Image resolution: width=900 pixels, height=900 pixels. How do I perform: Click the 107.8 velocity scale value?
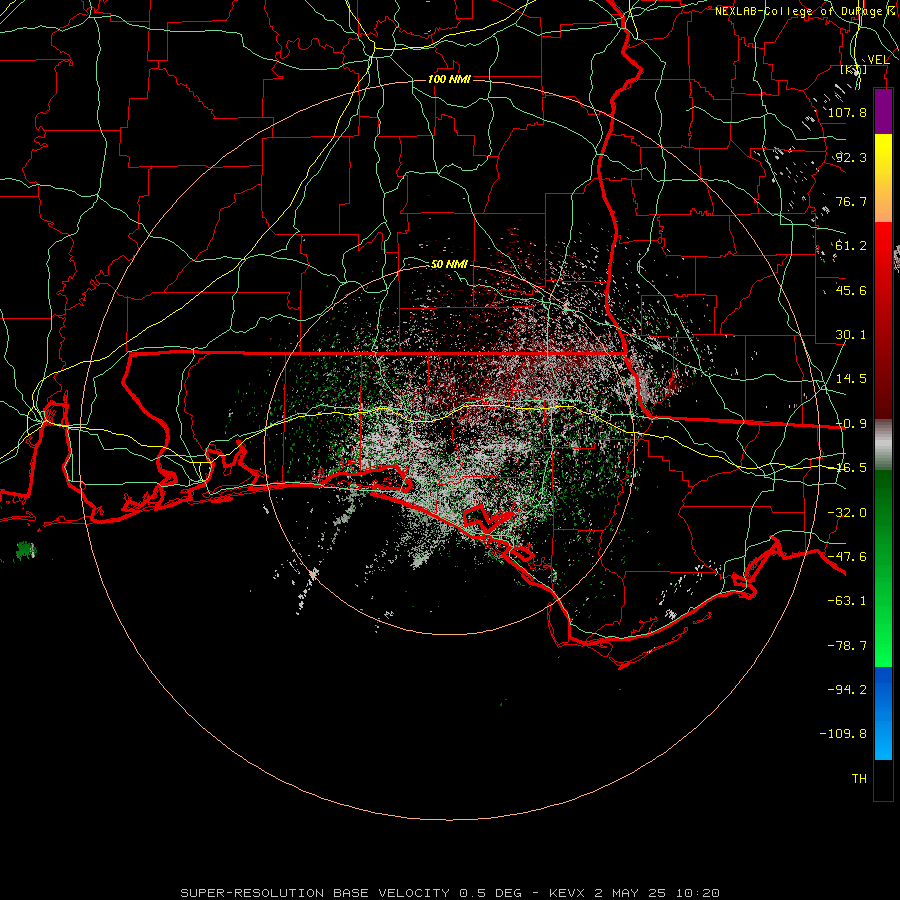pos(847,112)
